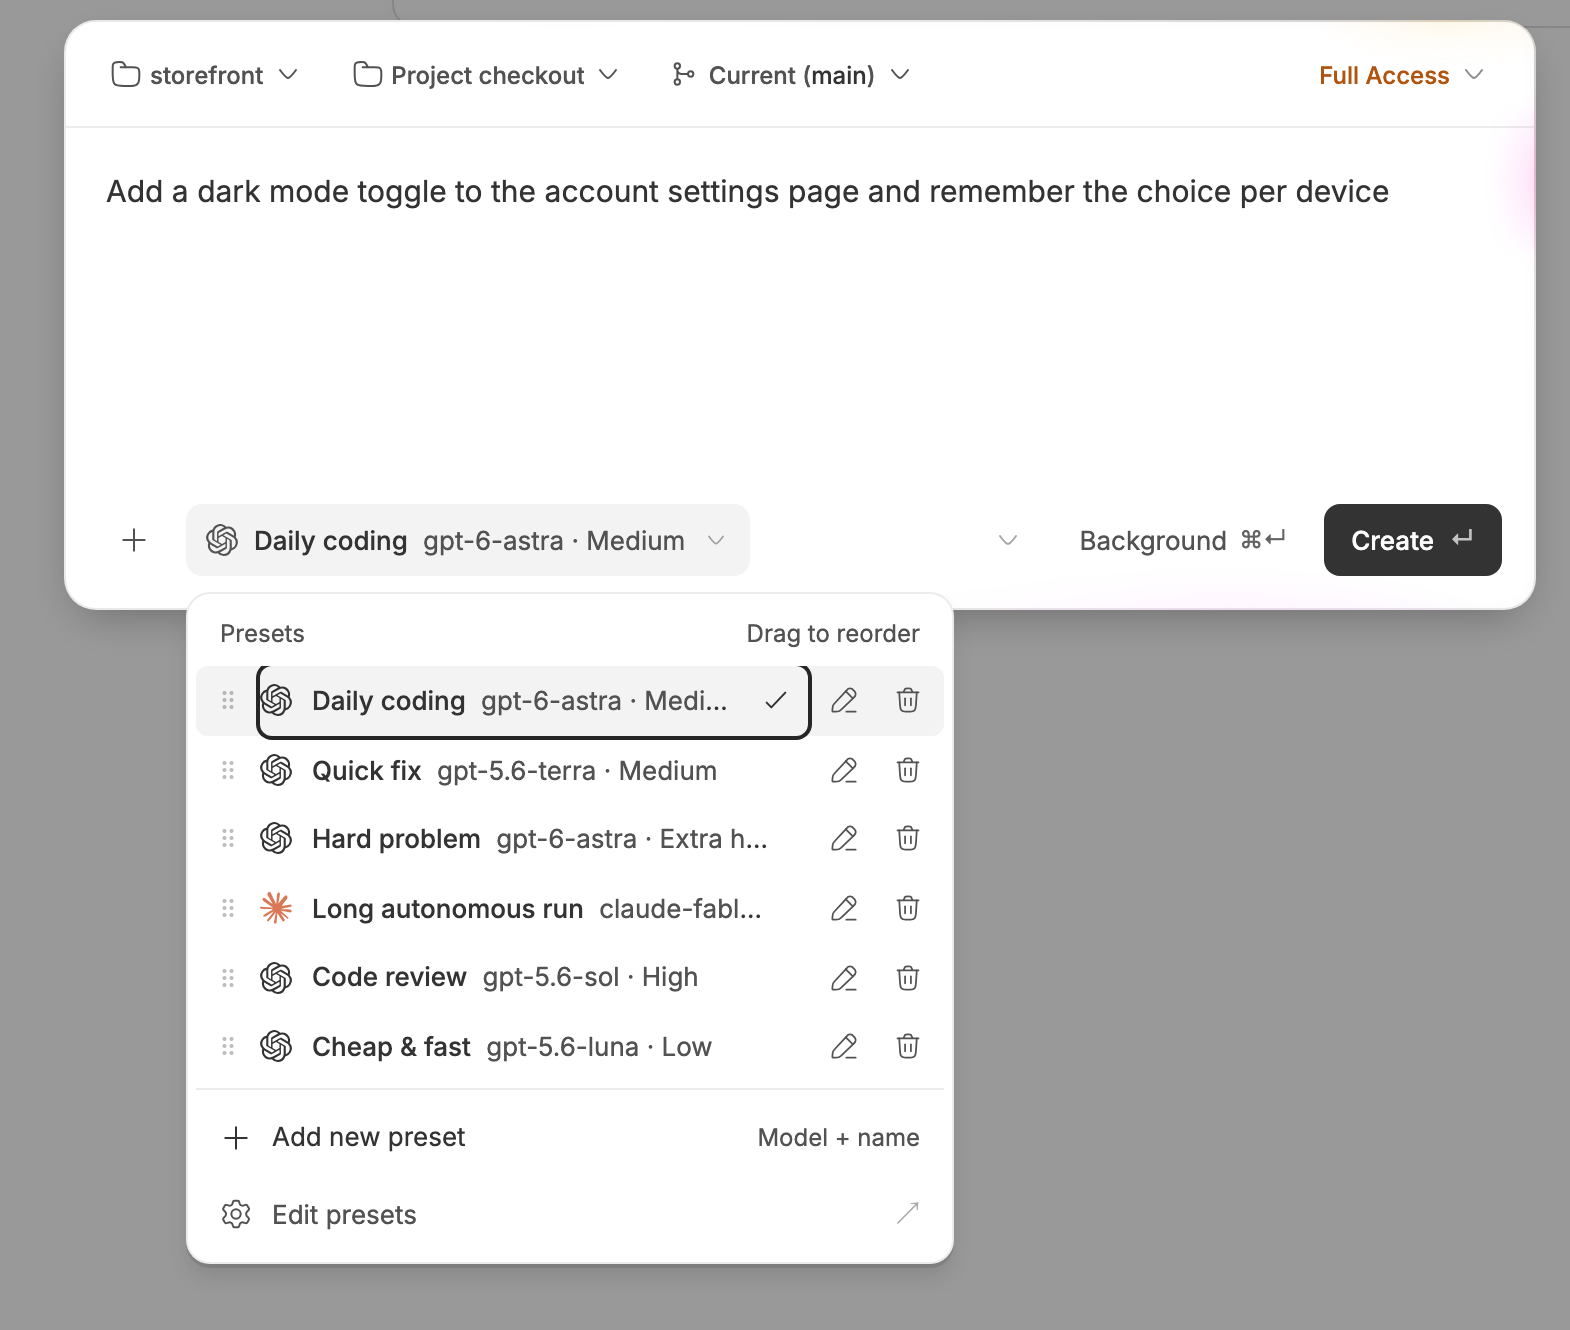Click the gear icon next to Edit presets

tap(236, 1215)
